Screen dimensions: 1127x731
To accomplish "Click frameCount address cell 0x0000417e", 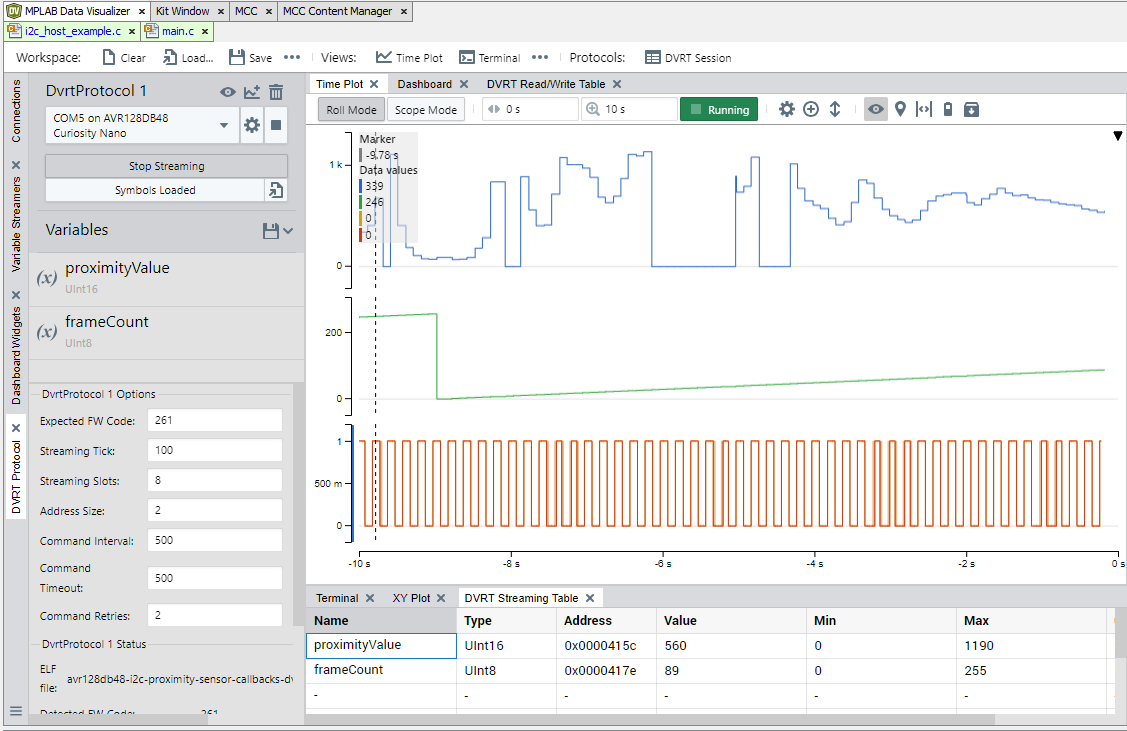I will [605, 671].
